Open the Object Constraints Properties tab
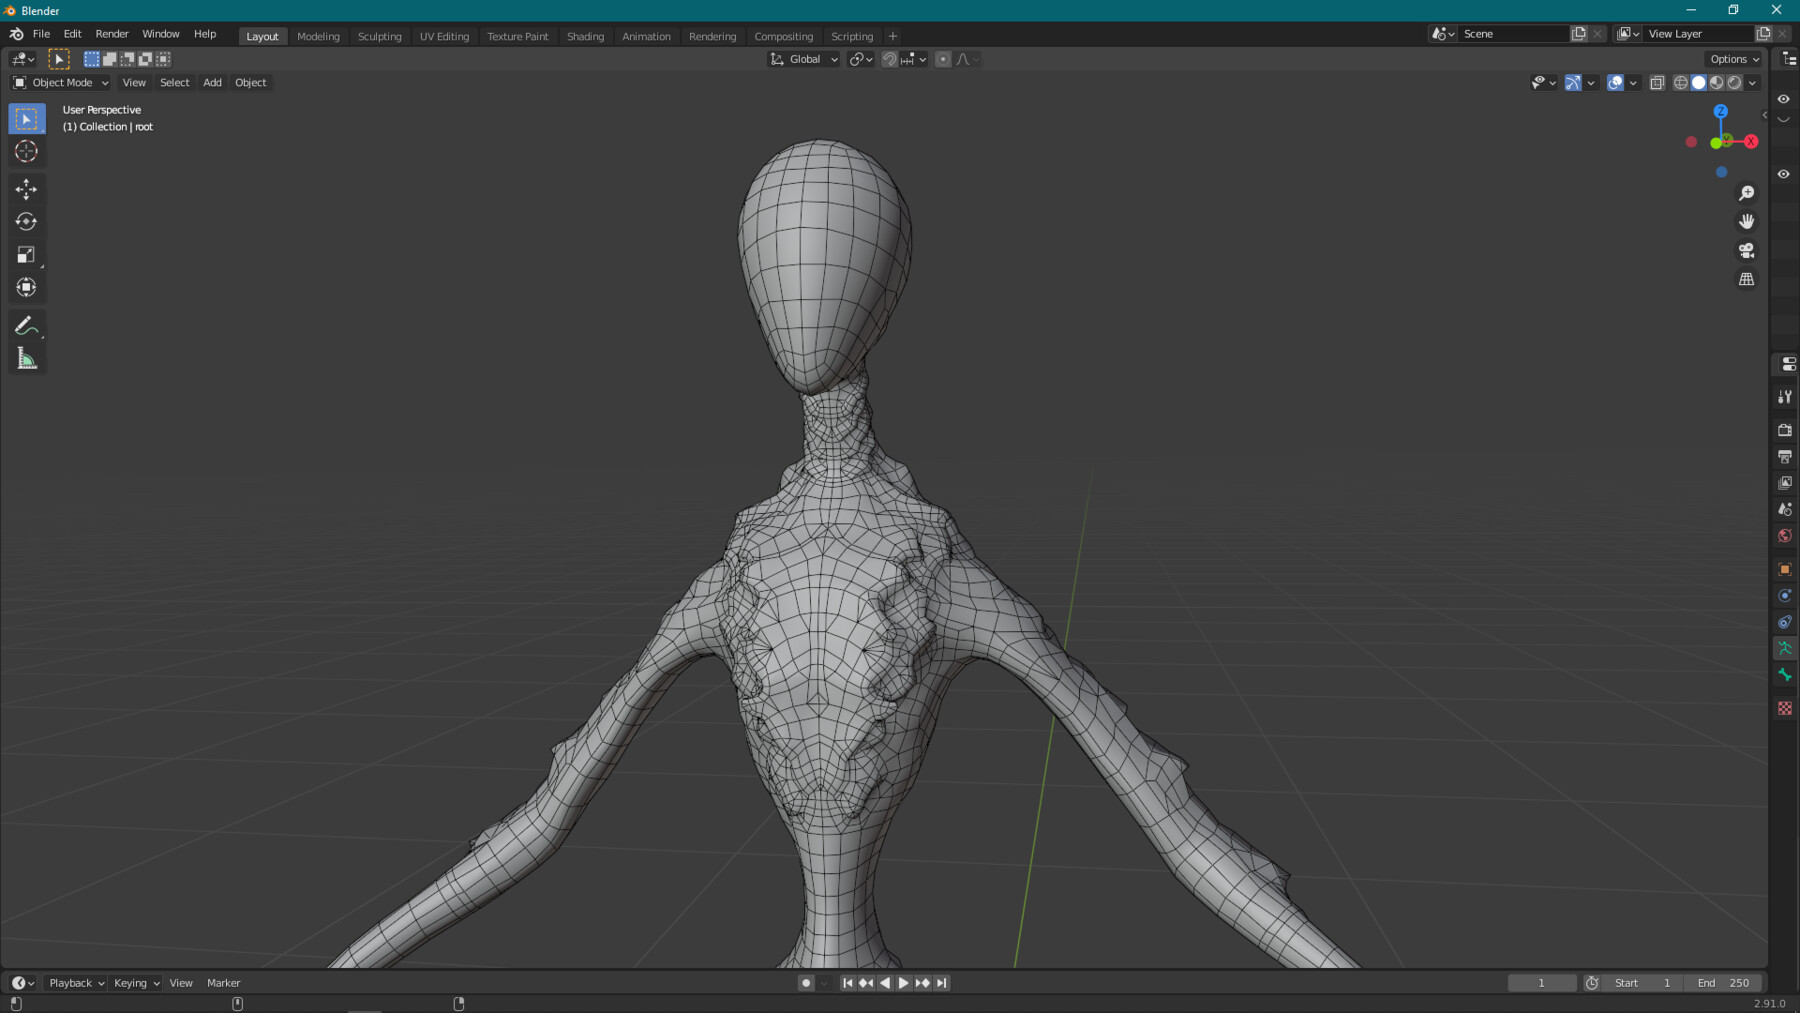The width and height of the screenshot is (1800, 1013). [1785, 622]
